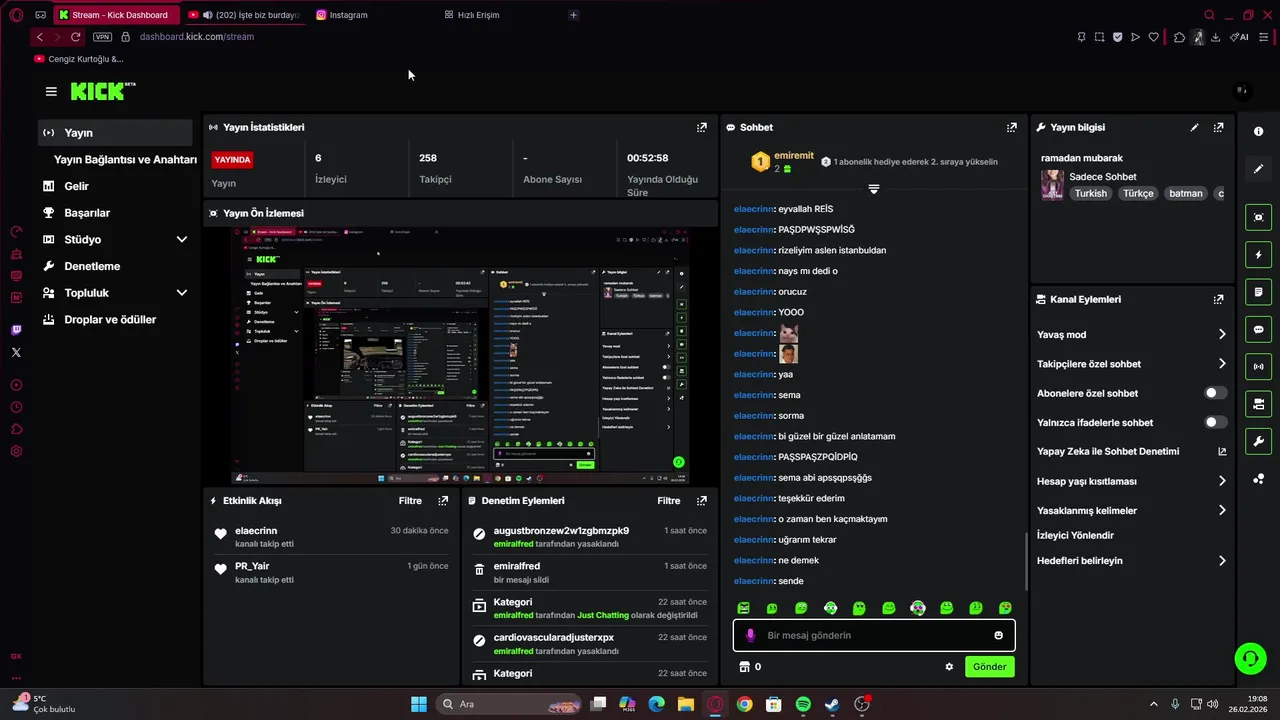Toggle Abonelere özel sohbet switch
Viewport: 1280px width, 720px height.
1216,393
